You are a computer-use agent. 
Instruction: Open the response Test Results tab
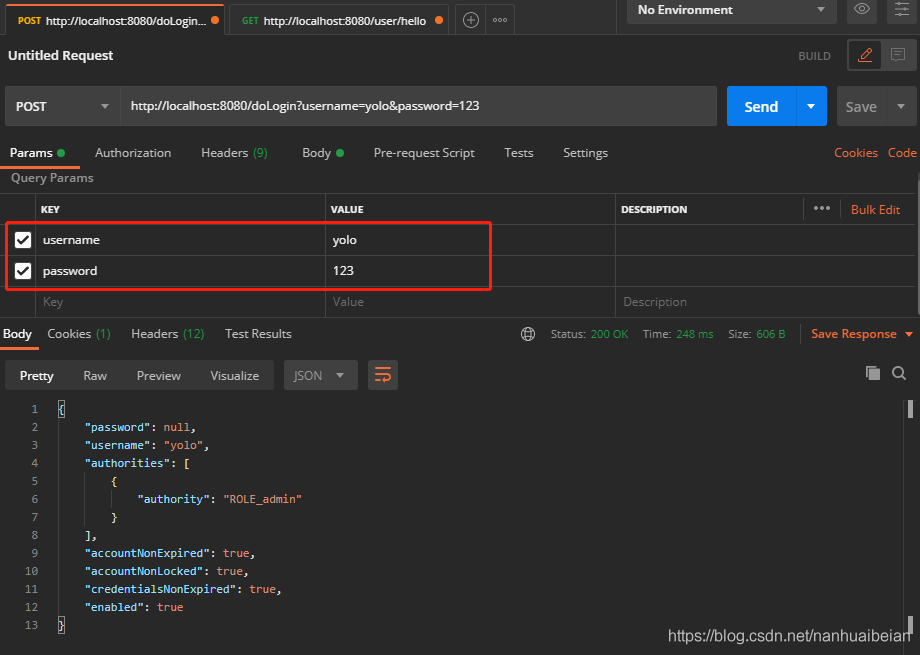click(x=258, y=334)
